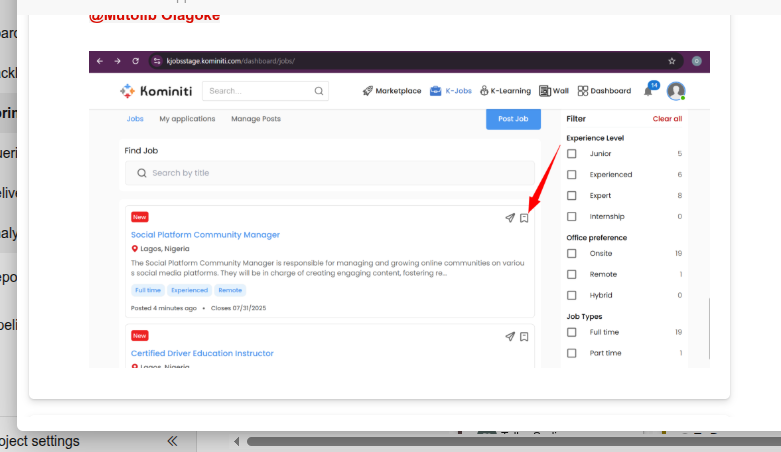Click the bookmark icon on Certified Driver Education Instructor
Image resolution: width=781 pixels, height=452 pixels.
(524, 337)
